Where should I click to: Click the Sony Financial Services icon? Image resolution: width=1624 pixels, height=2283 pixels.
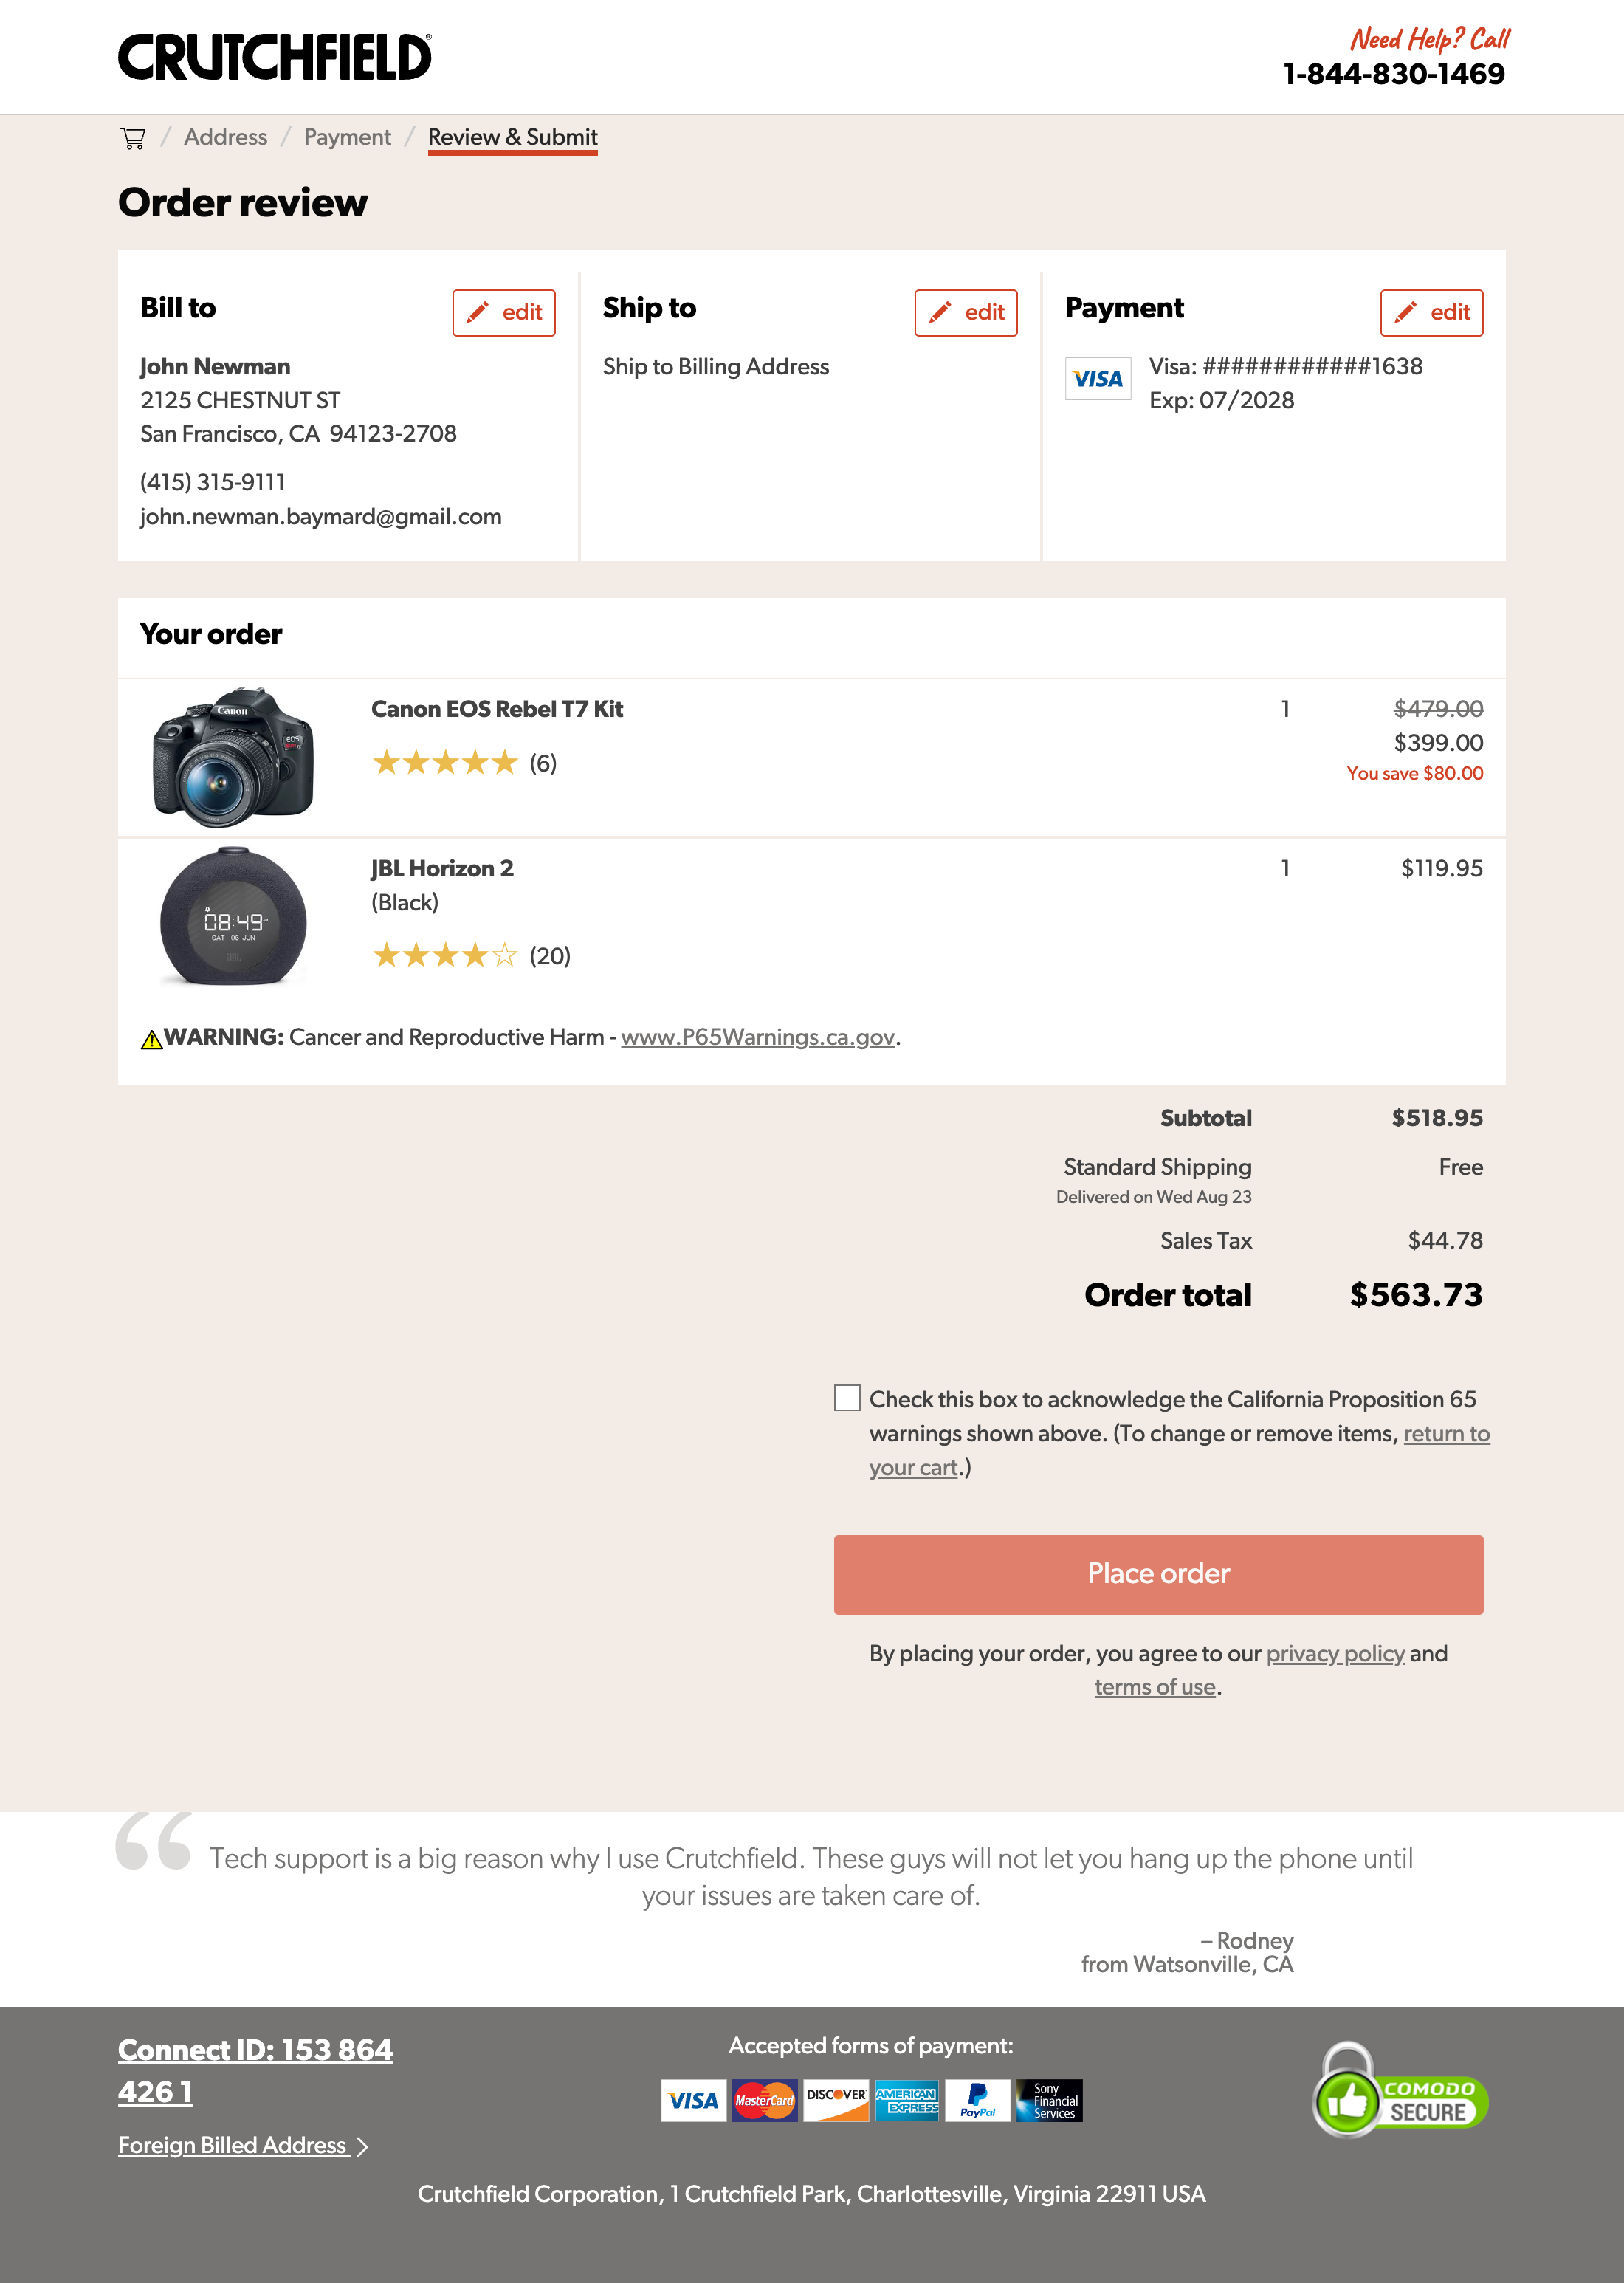click(1049, 2100)
